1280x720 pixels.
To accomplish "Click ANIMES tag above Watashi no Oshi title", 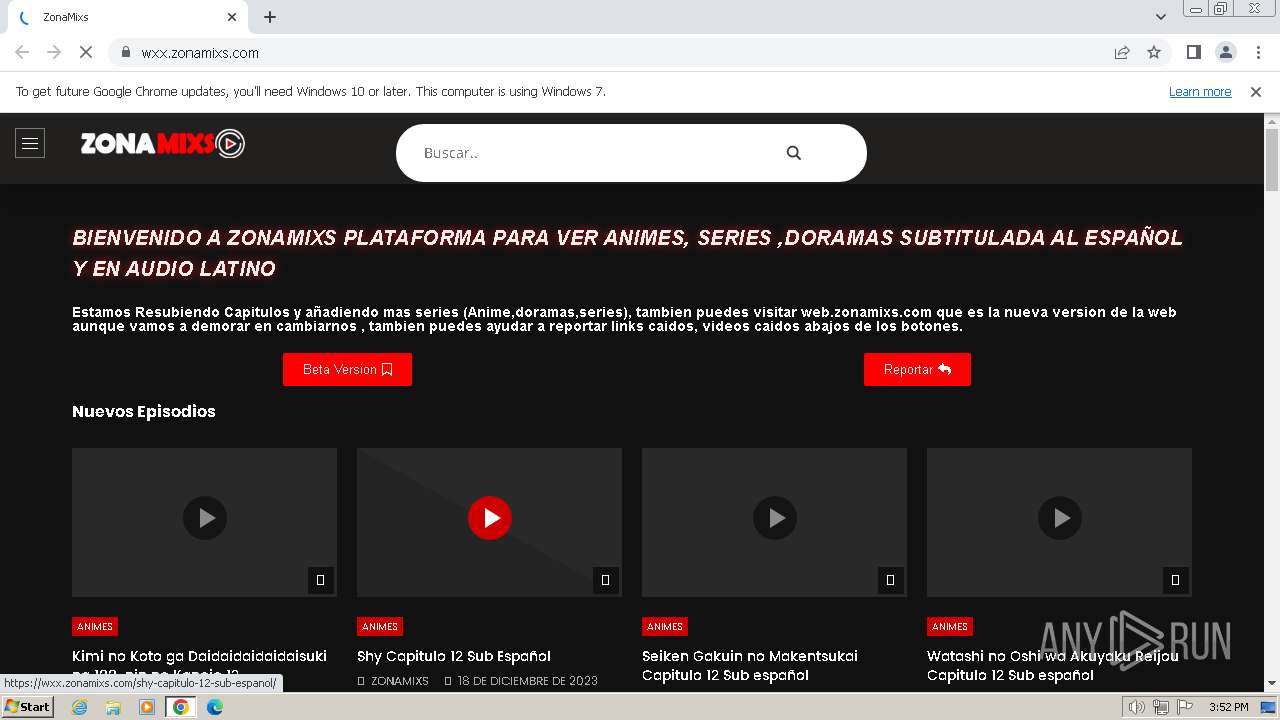I will [950, 626].
